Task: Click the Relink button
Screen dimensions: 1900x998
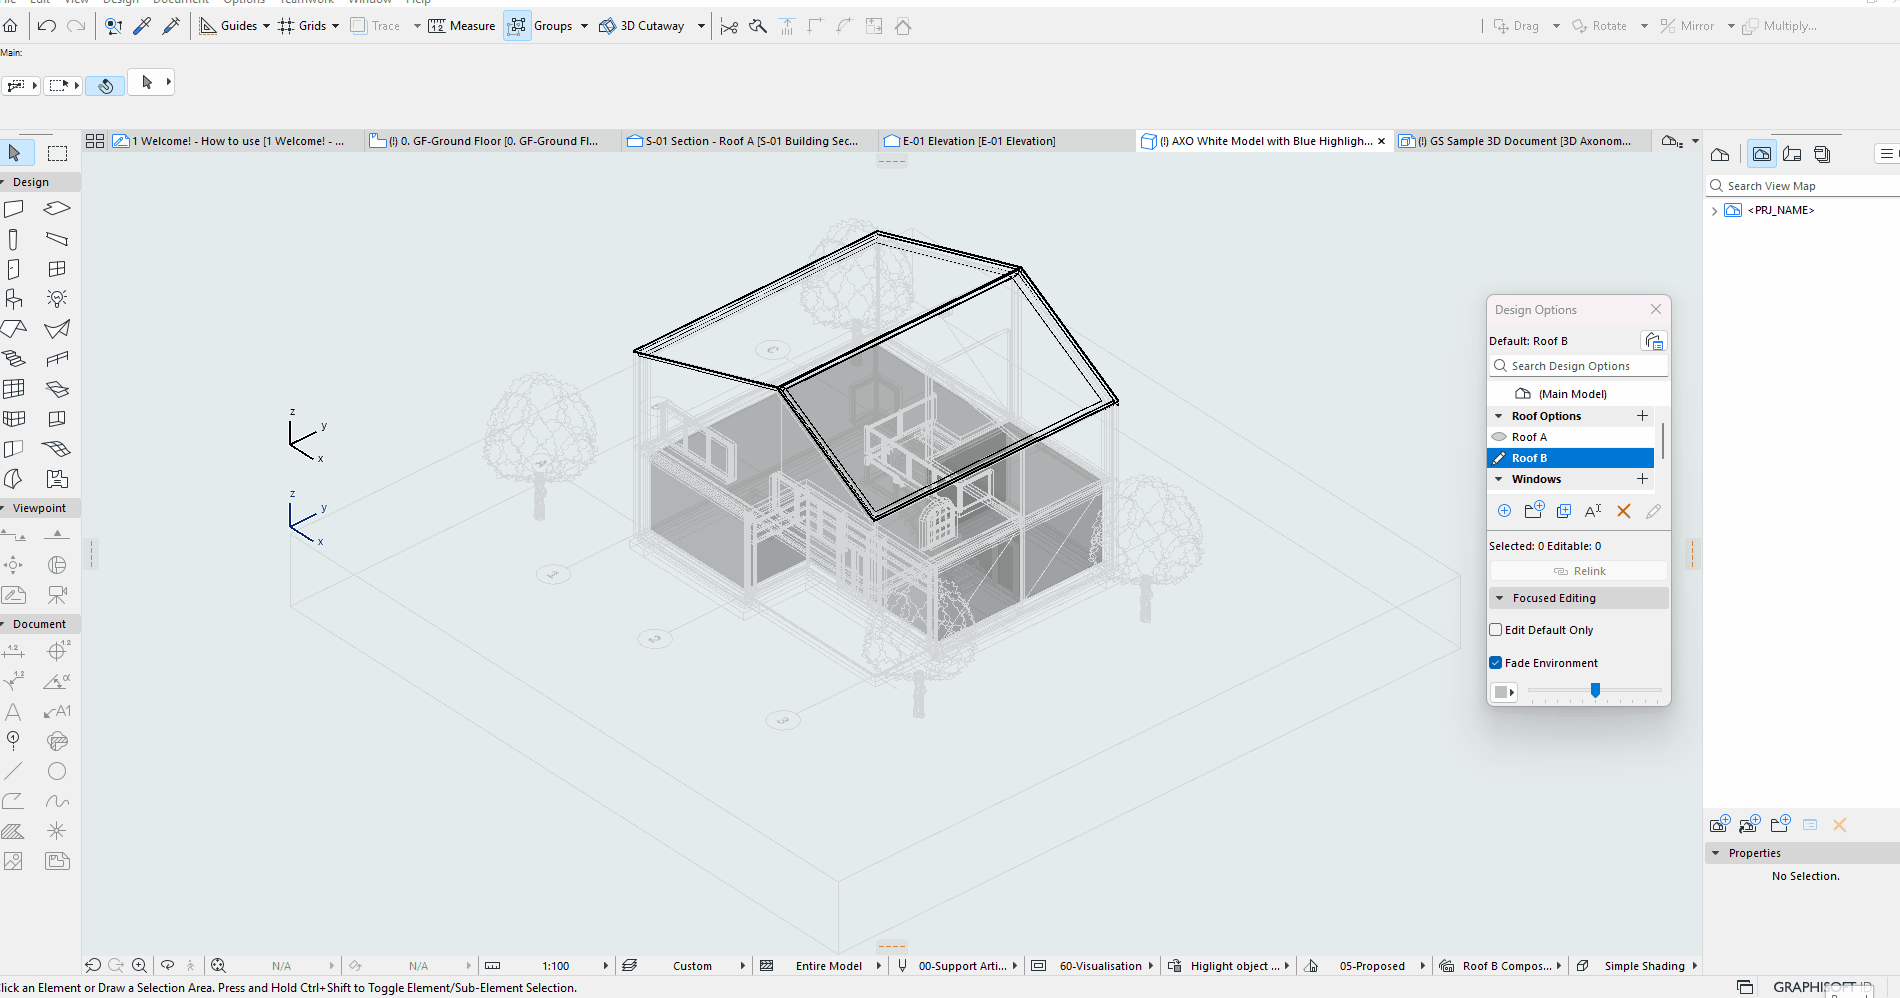Action: click(x=1579, y=571)
